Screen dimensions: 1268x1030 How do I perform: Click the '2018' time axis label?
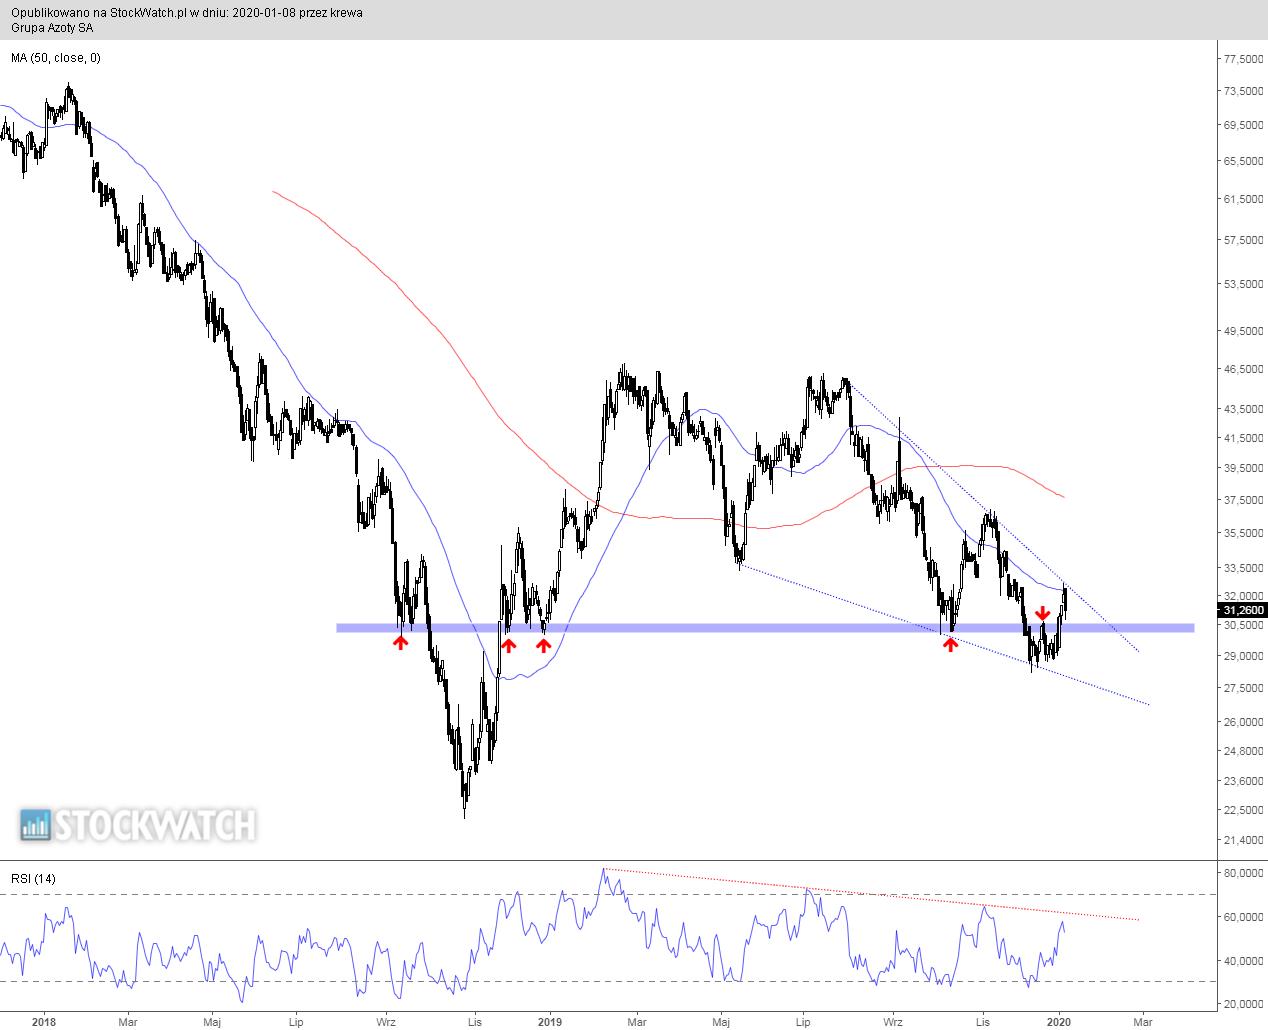pyautogui.click(x=43, y=1022)
